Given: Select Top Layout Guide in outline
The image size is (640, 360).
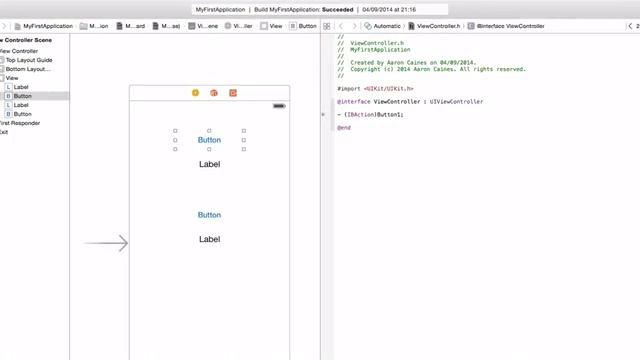Looking at the screenshot, I should click(29, 60).
